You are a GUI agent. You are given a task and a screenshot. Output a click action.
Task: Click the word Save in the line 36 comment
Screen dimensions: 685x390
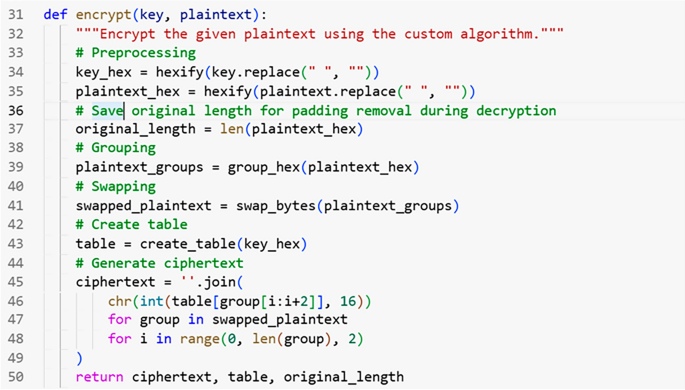click(x=107, y=110)
